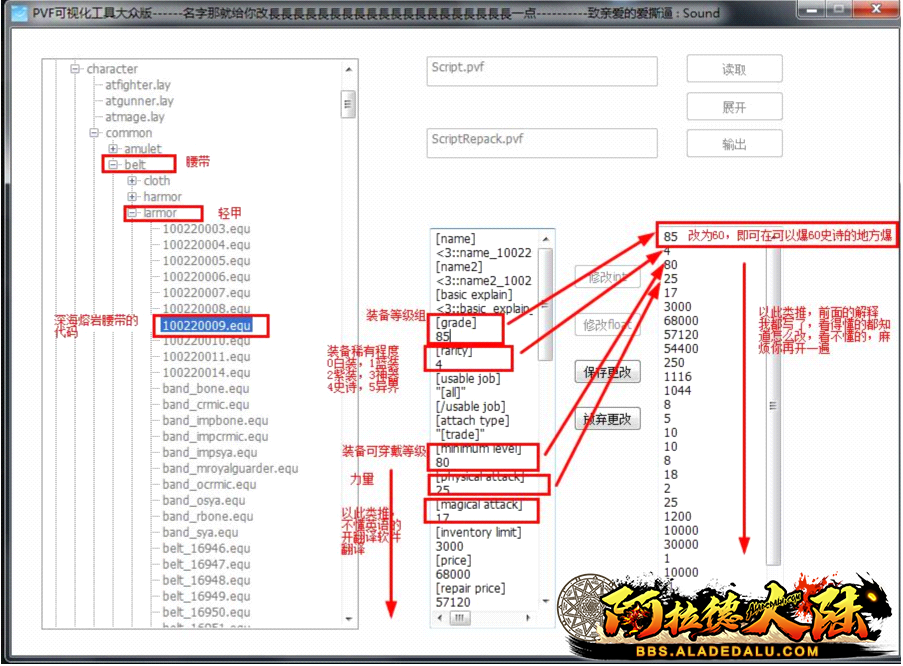Image resolution: width=903 pixels, height=666 pixels.
Task: Collapse the larmor subfolder
Action: [132, 213]
